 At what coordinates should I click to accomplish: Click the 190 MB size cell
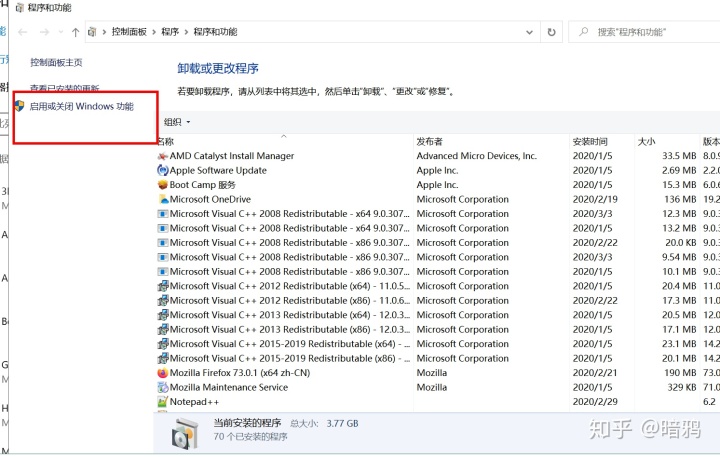(681, 373)
